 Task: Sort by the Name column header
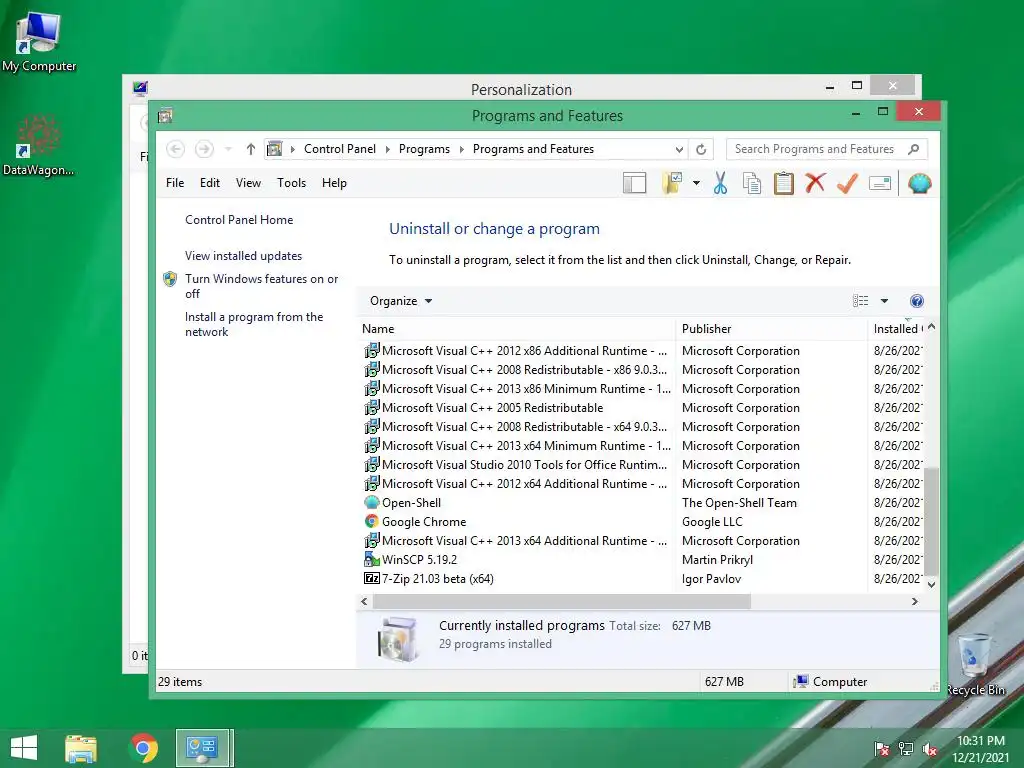(516, 328)
